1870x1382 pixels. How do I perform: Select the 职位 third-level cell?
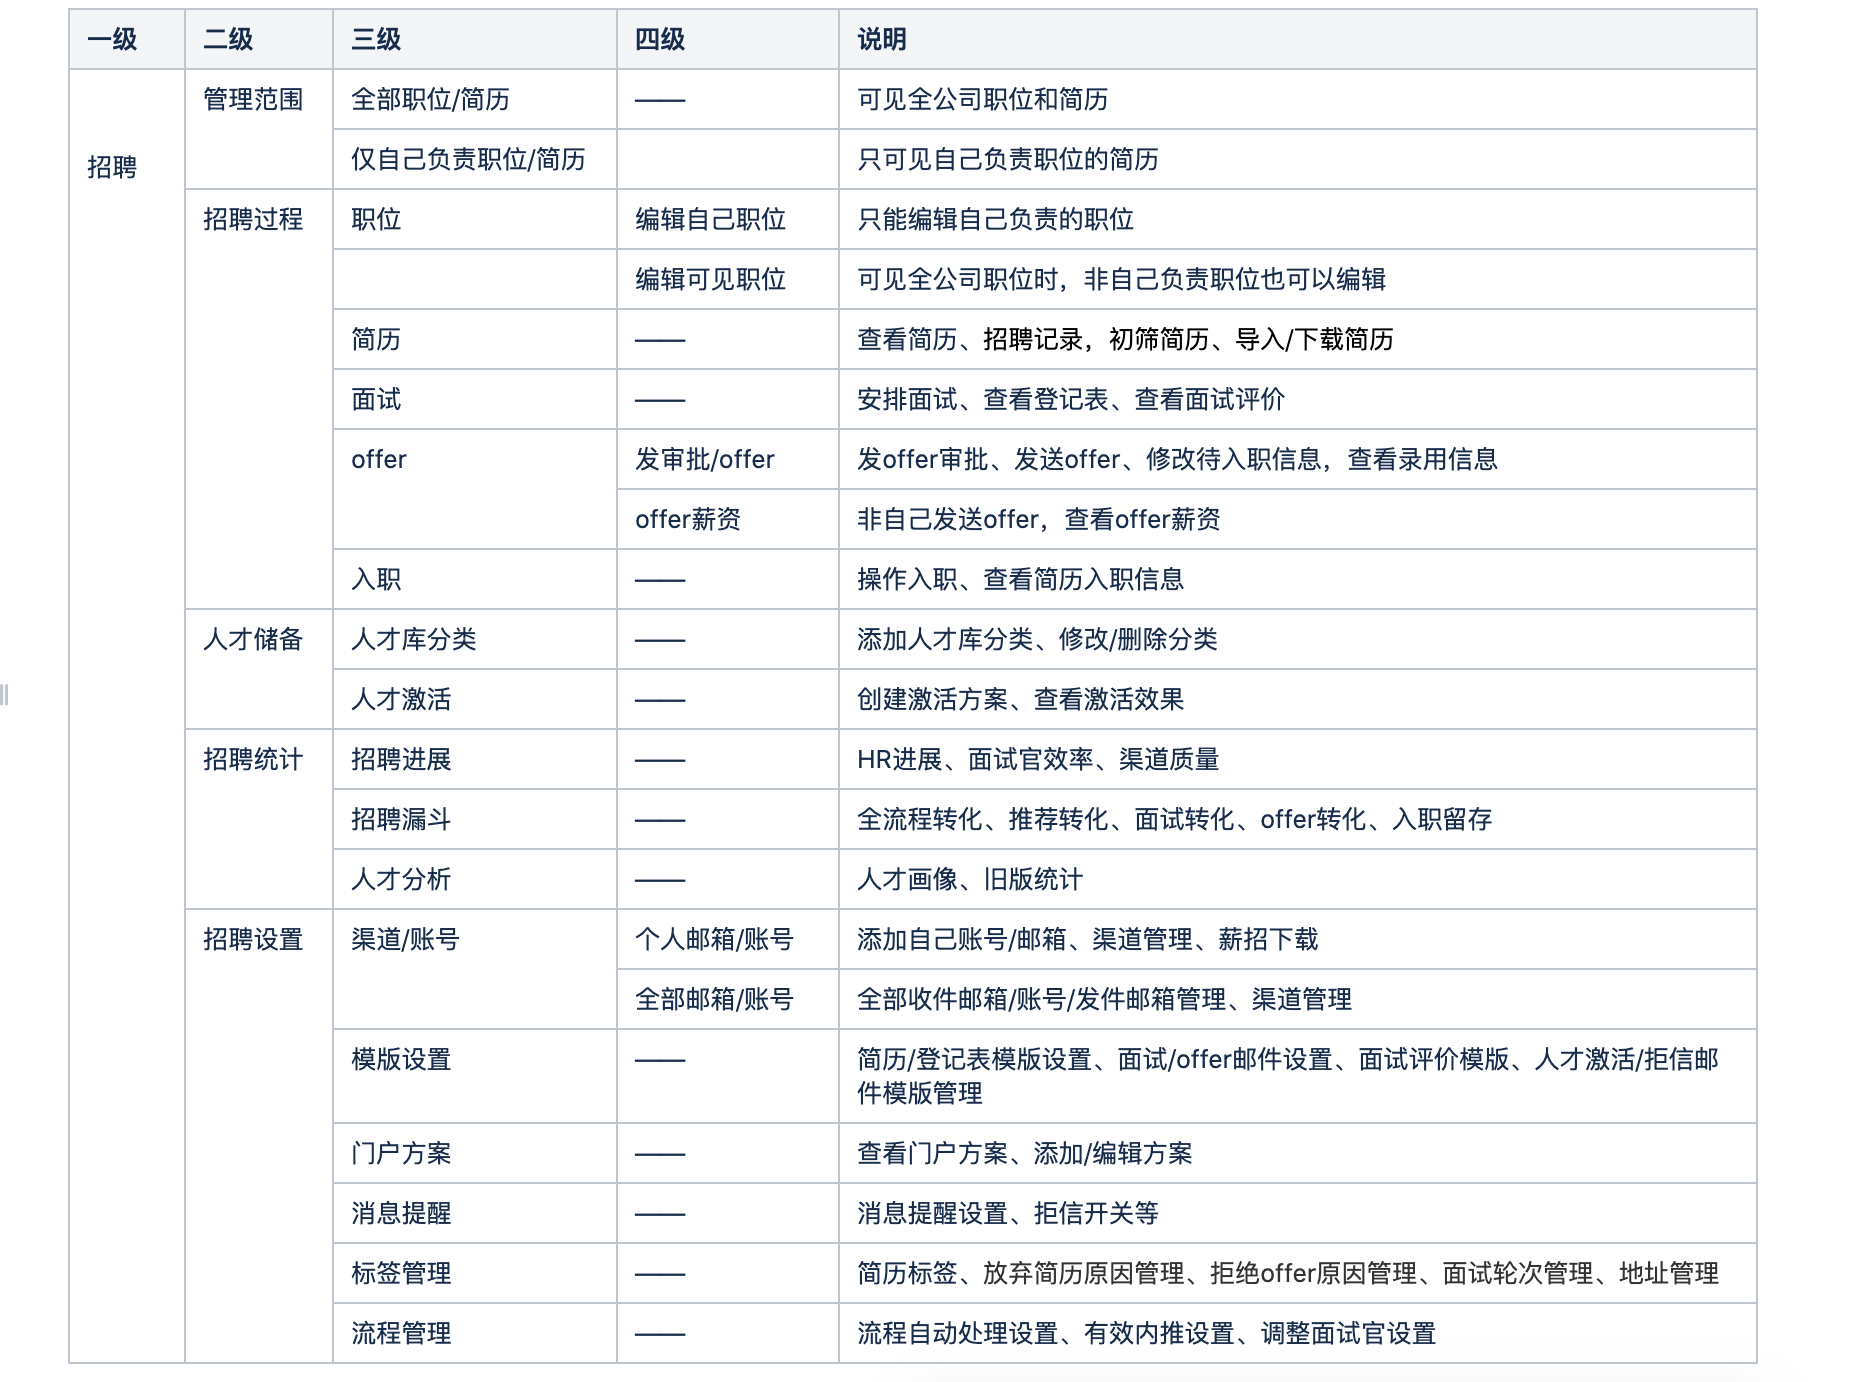[x=475, y=220]
